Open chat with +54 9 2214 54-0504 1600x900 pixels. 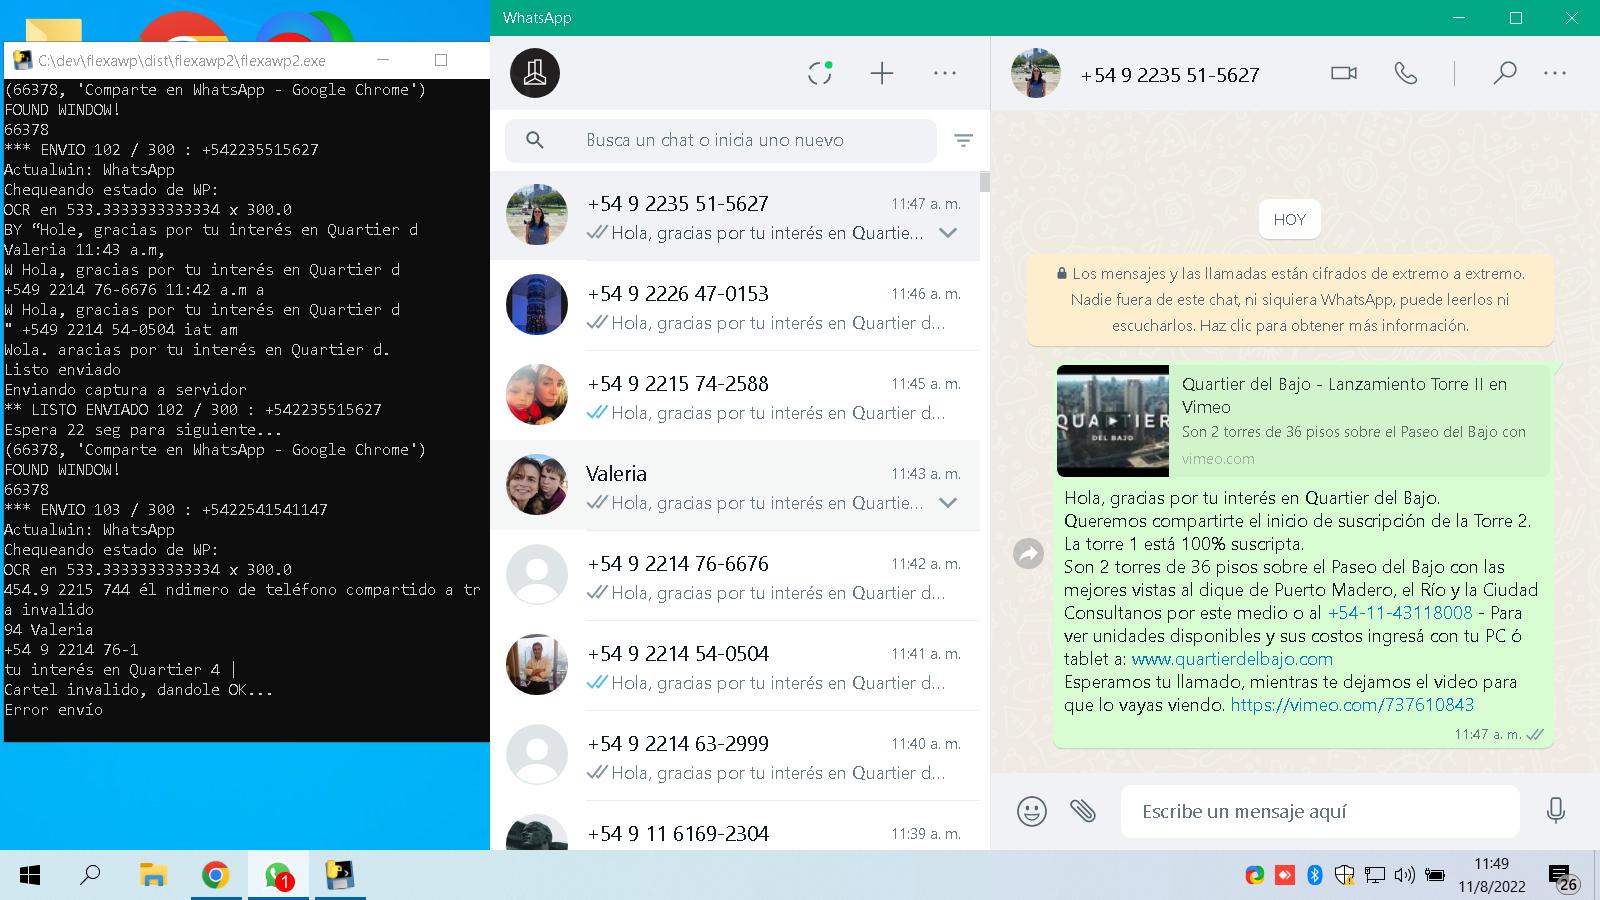[x=735, y=666]
